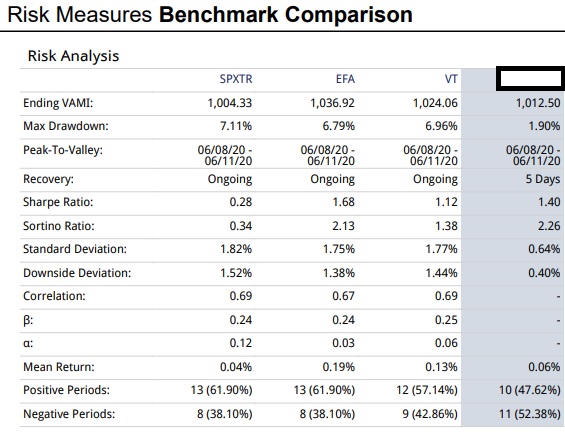The width and height of the screenshot is (565, 436).
Task: Click the Mean Return row label
Action: (58, 367)
